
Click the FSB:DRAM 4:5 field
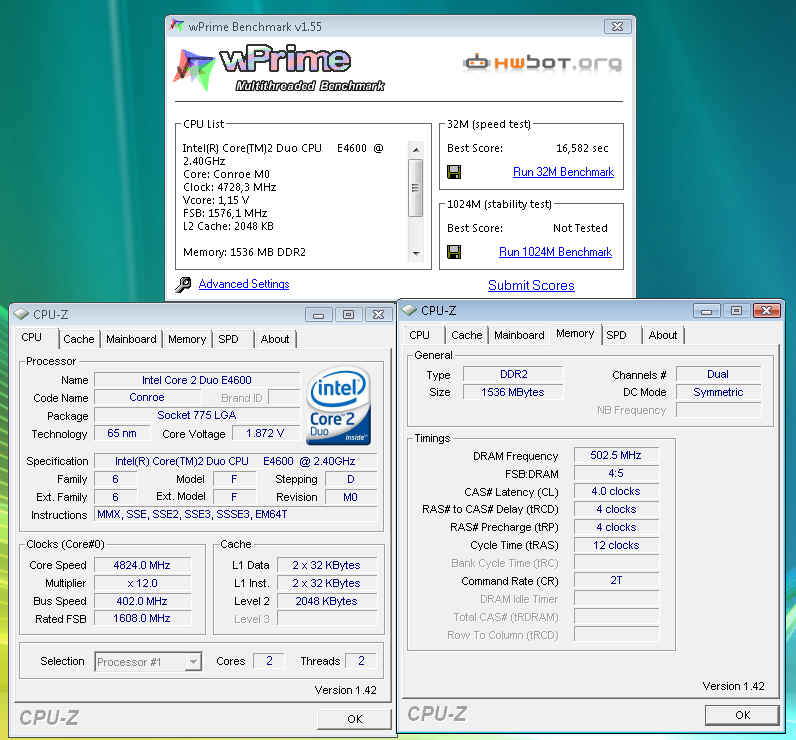point(616,473)
